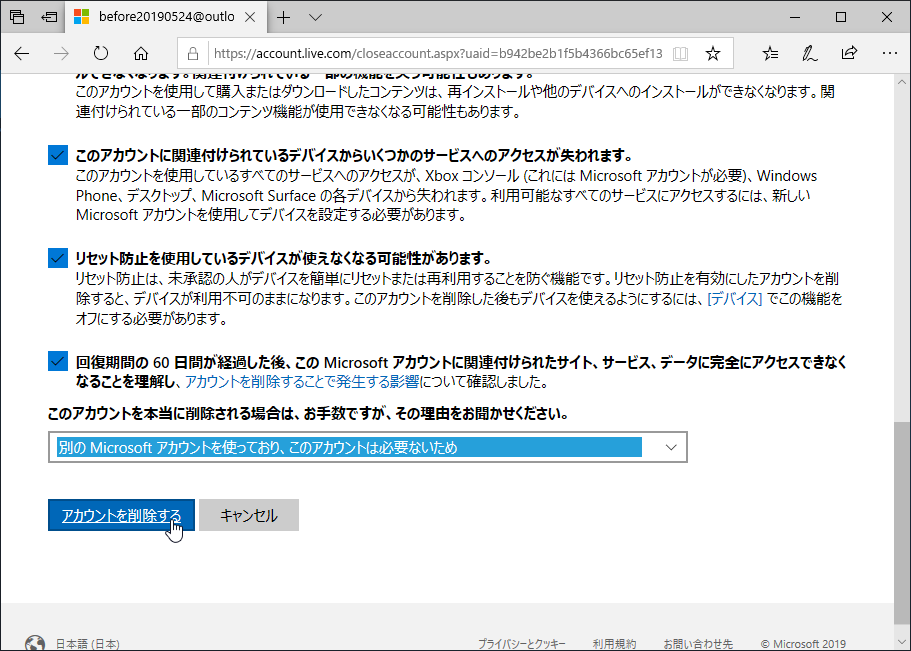This screenshot has height=651, width=911.
Task: Minimize the Edge window
Action: (795, 17)
